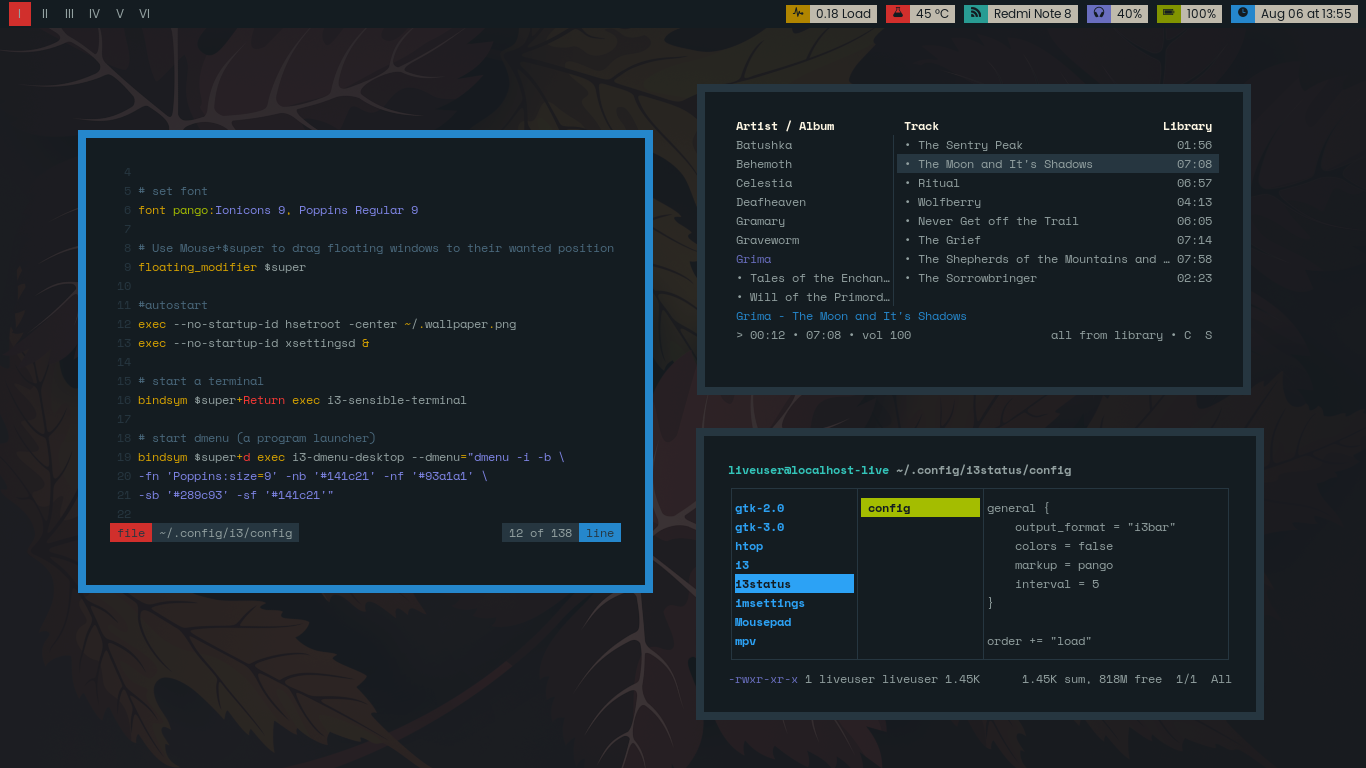The image size is (1366, 768).
Task: Click the Redmi Note 8 network icon
Action: click(x=975, y=14)
